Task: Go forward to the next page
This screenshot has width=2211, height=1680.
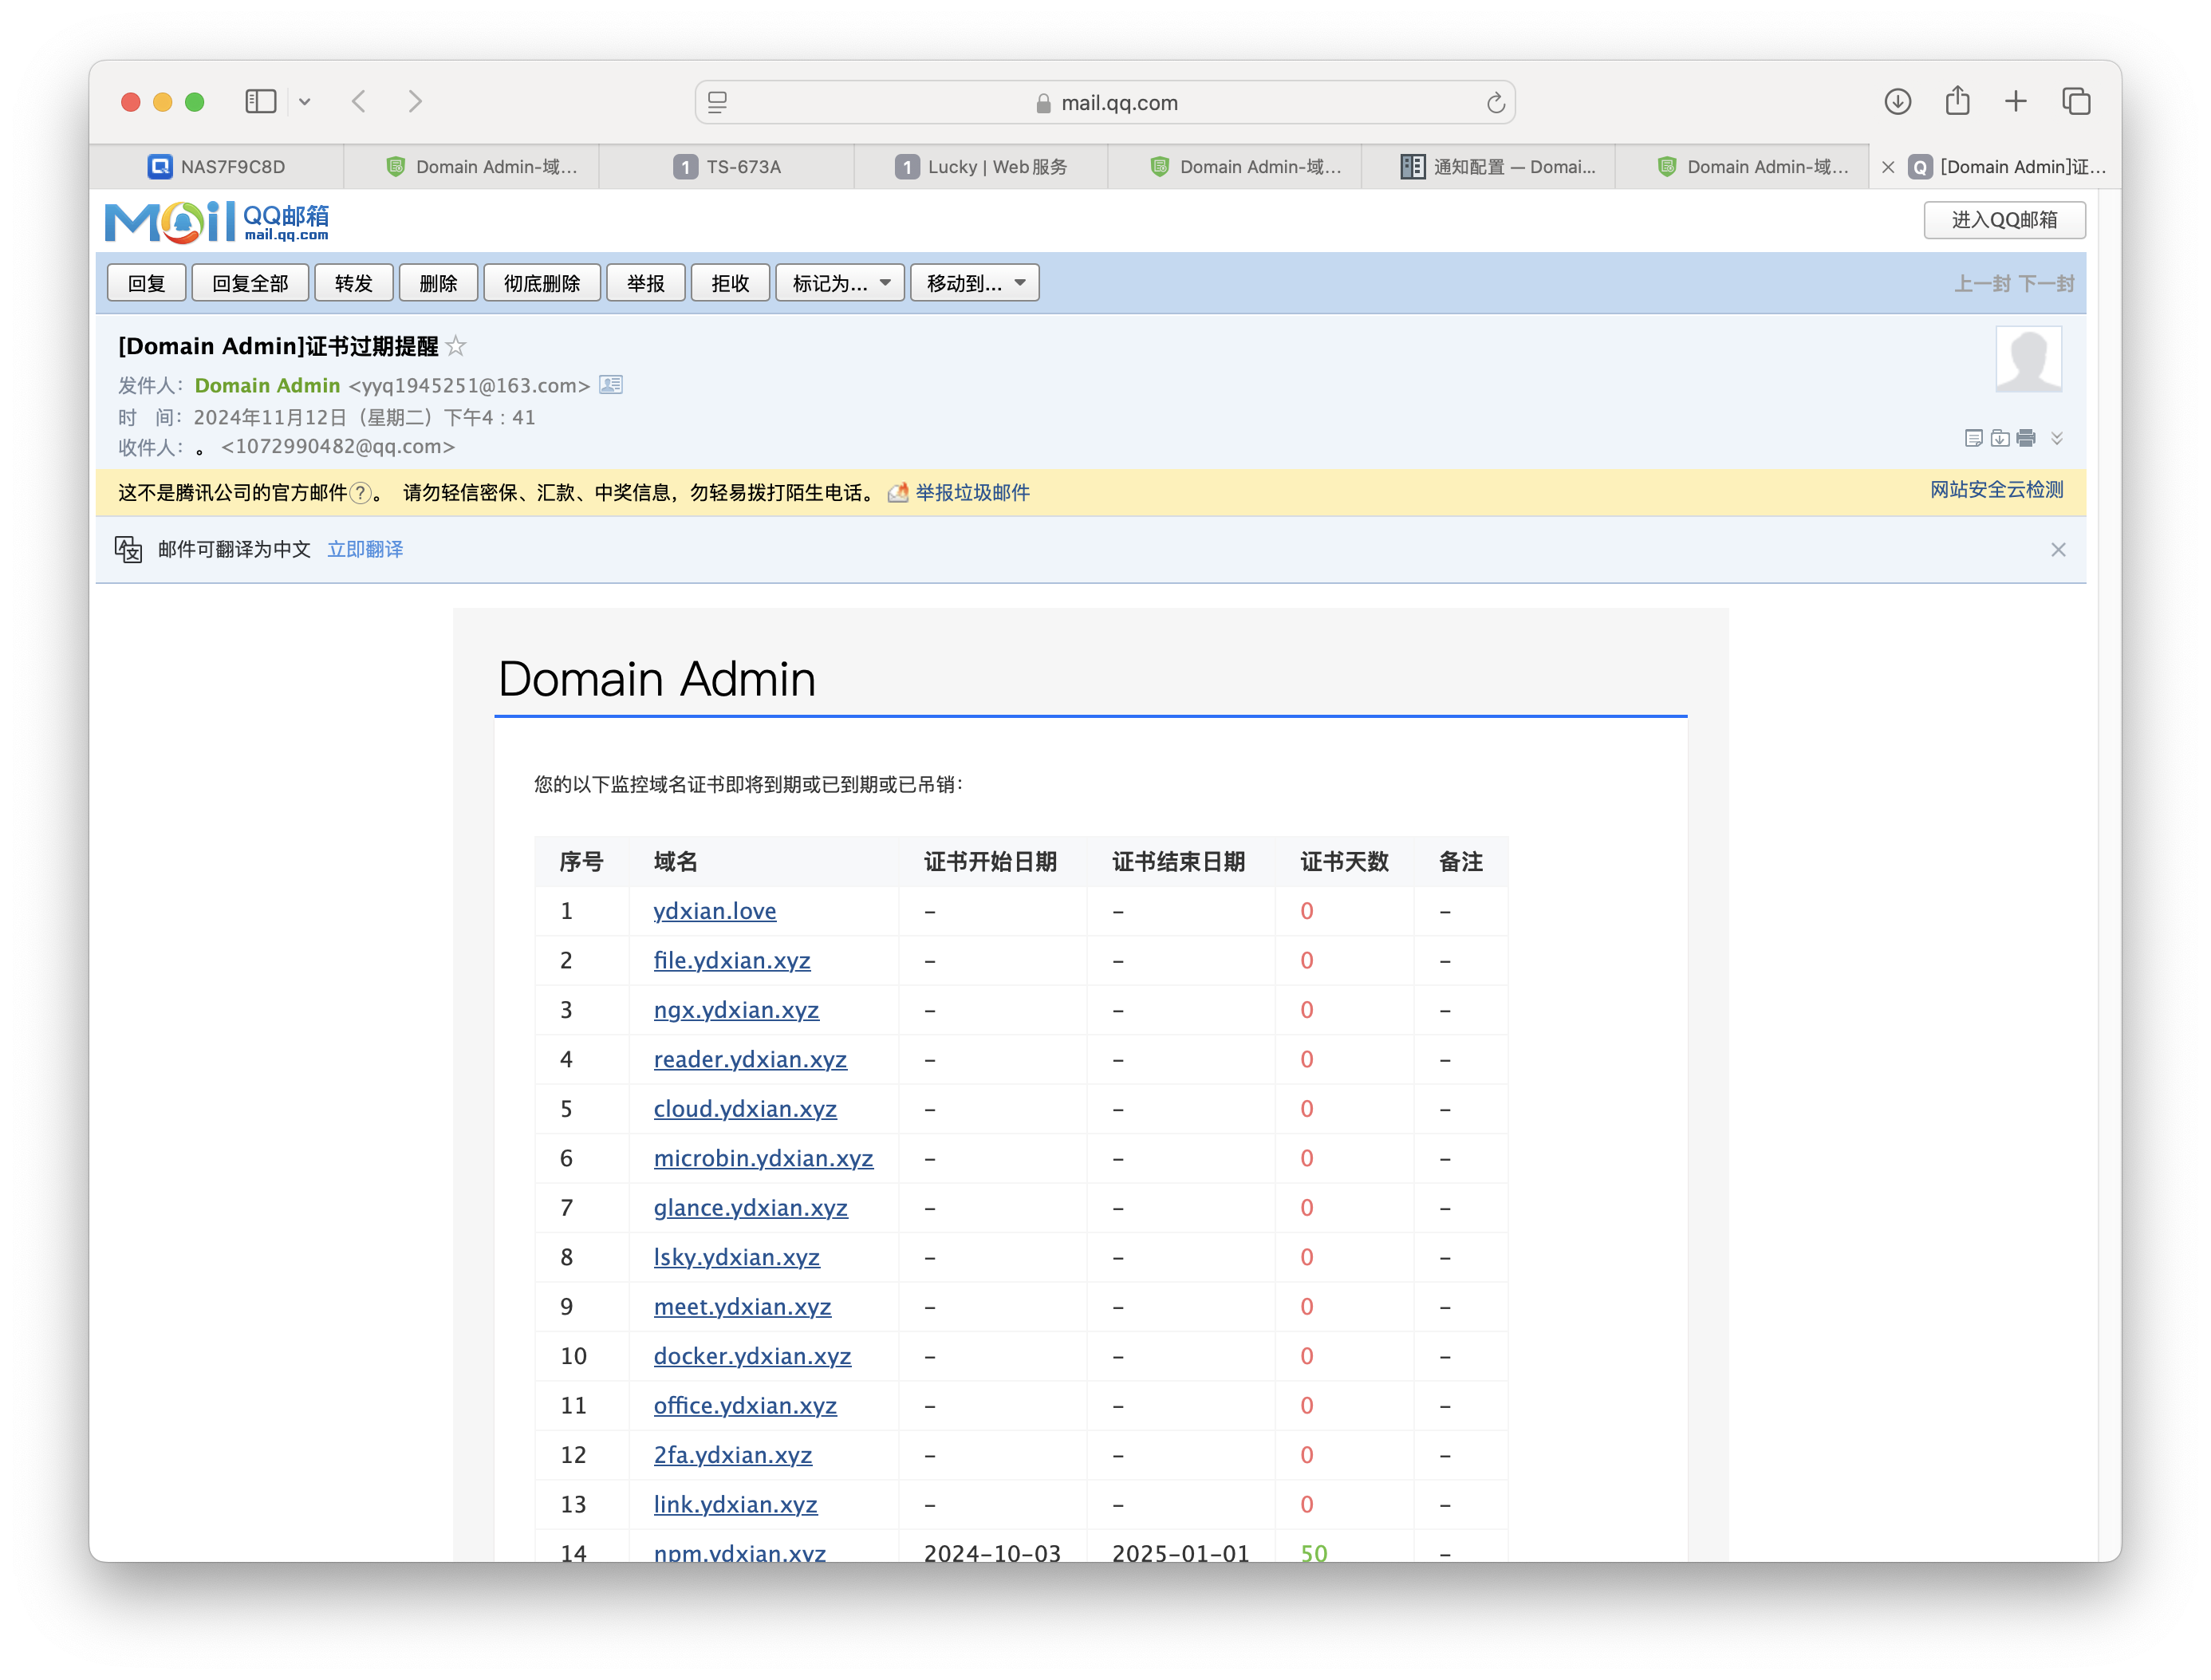Action: click(x=415, y=101)
